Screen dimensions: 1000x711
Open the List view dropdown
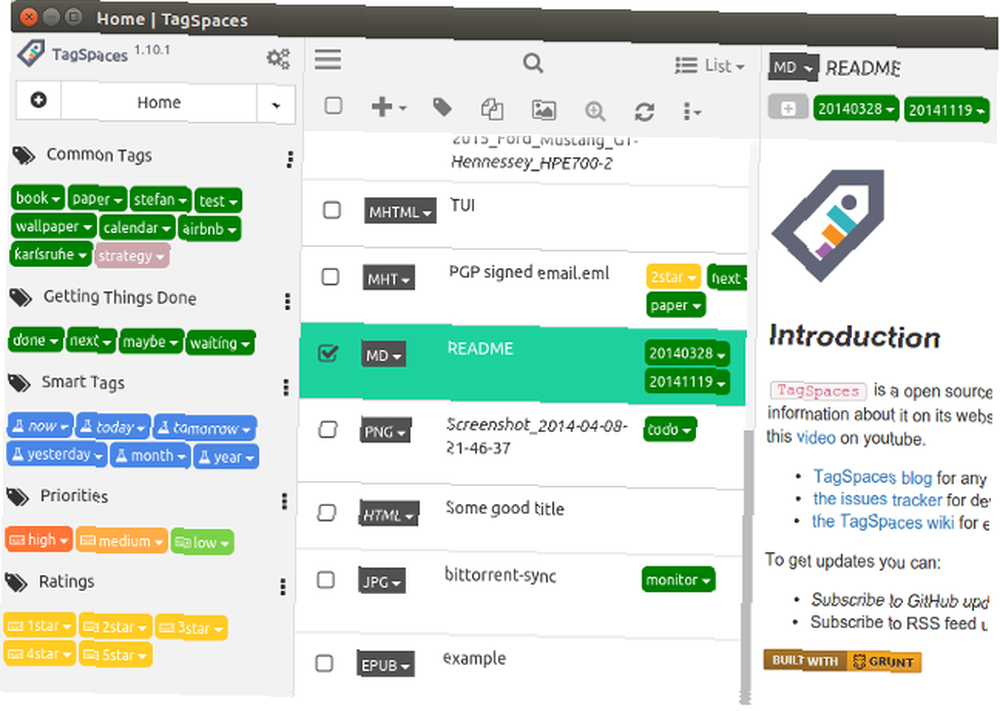click(710, 66)
